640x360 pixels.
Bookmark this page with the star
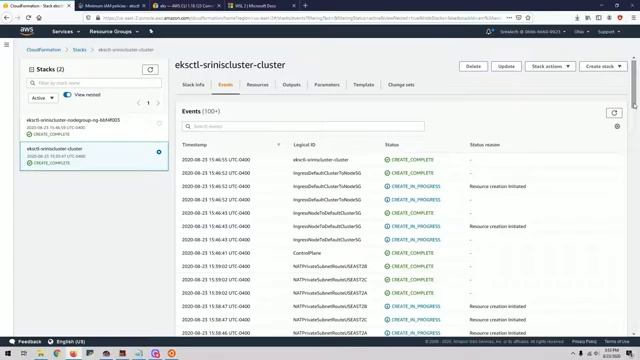pos(528,18)
